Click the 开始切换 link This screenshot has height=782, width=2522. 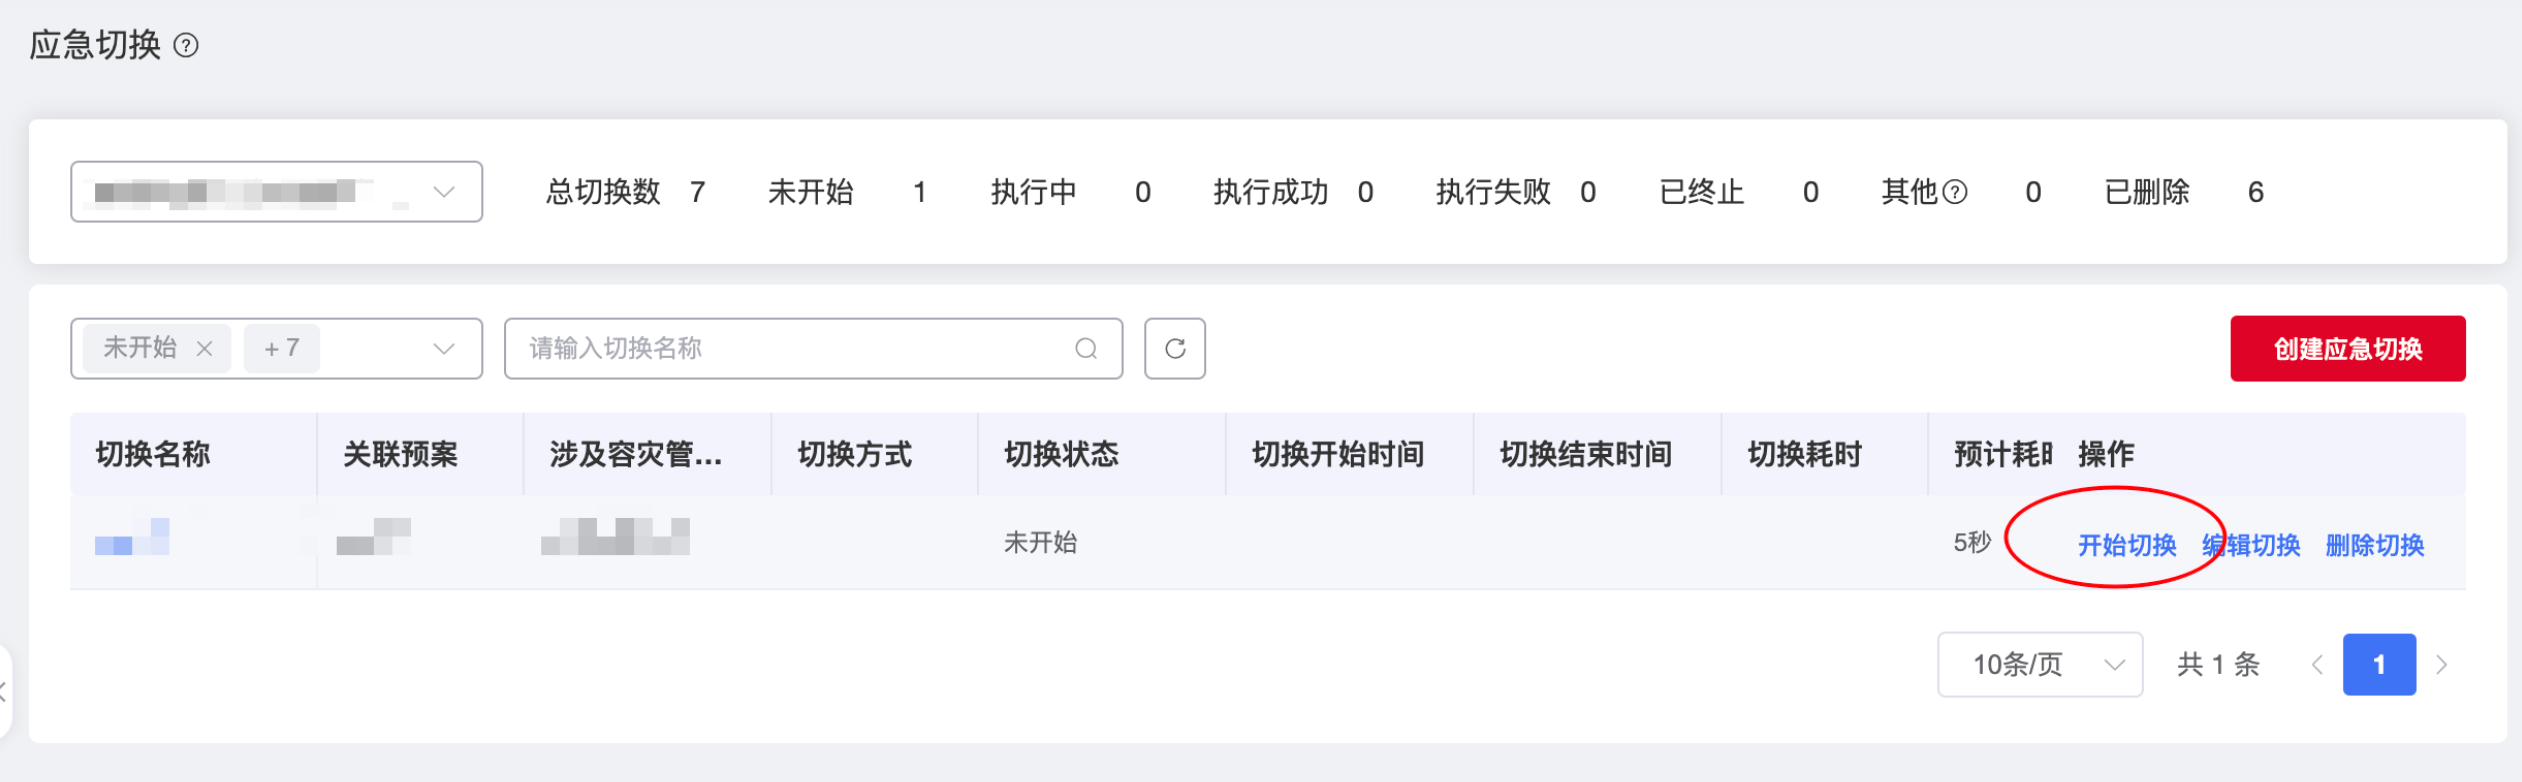tap(2127, 546)
